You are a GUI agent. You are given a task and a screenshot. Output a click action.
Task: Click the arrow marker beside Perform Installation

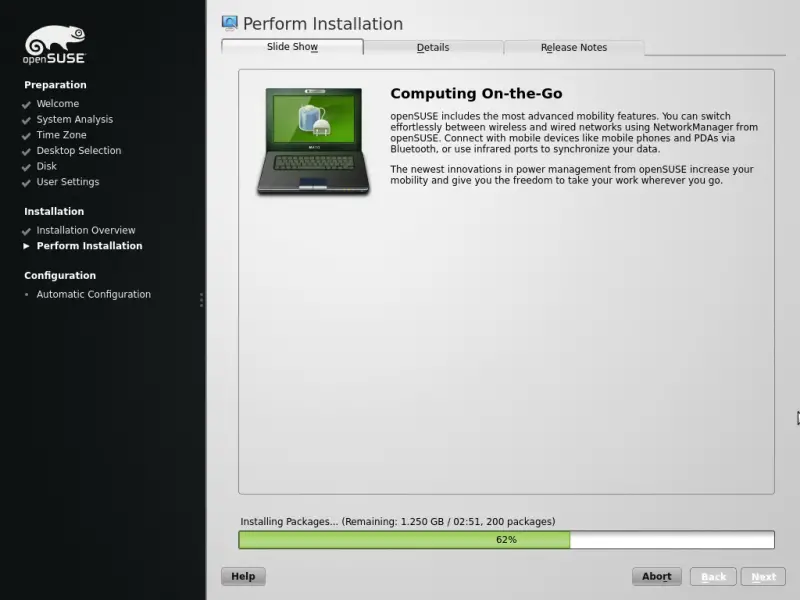pos(27,246)
